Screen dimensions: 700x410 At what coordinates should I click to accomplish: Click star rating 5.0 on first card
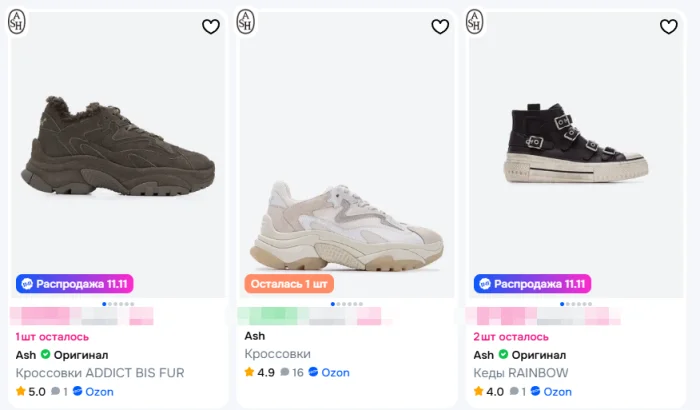pyautogui.click(x=30, y=392)
